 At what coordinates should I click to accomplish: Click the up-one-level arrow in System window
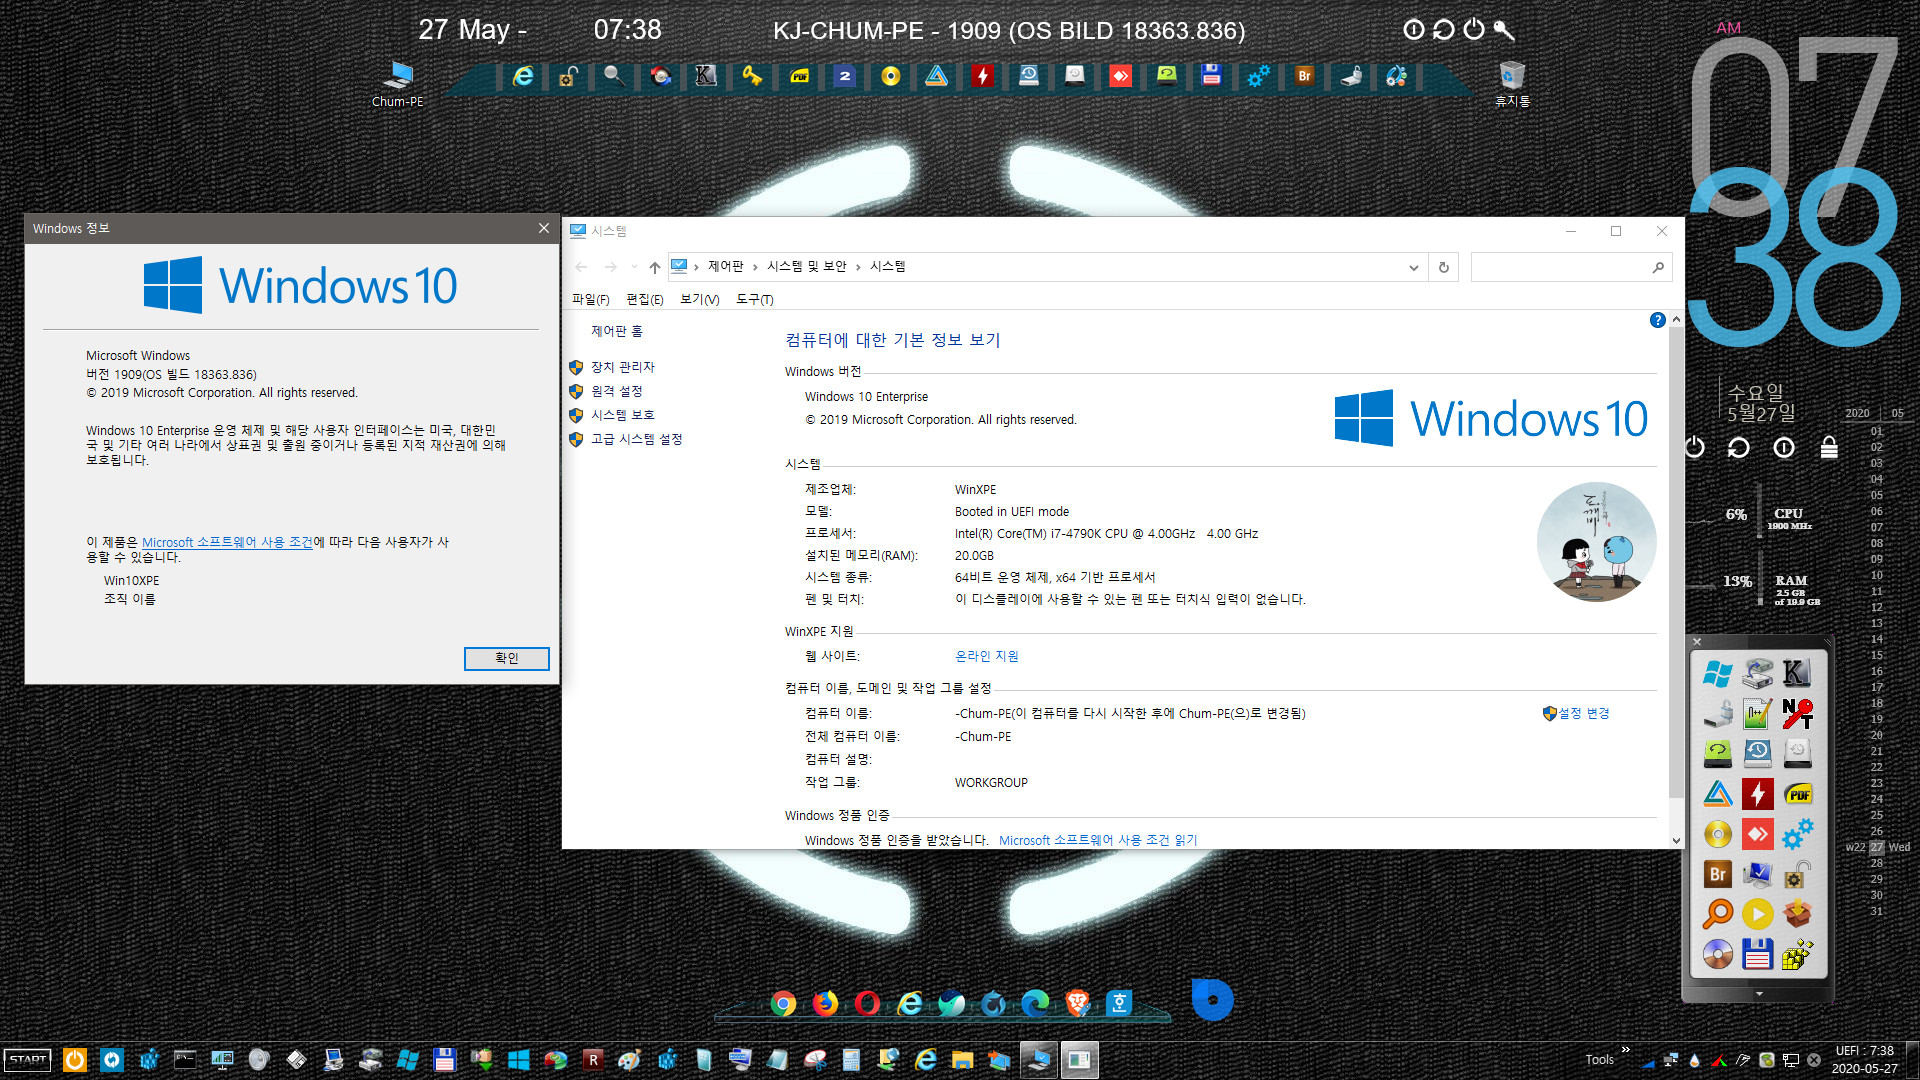(654, 267)
